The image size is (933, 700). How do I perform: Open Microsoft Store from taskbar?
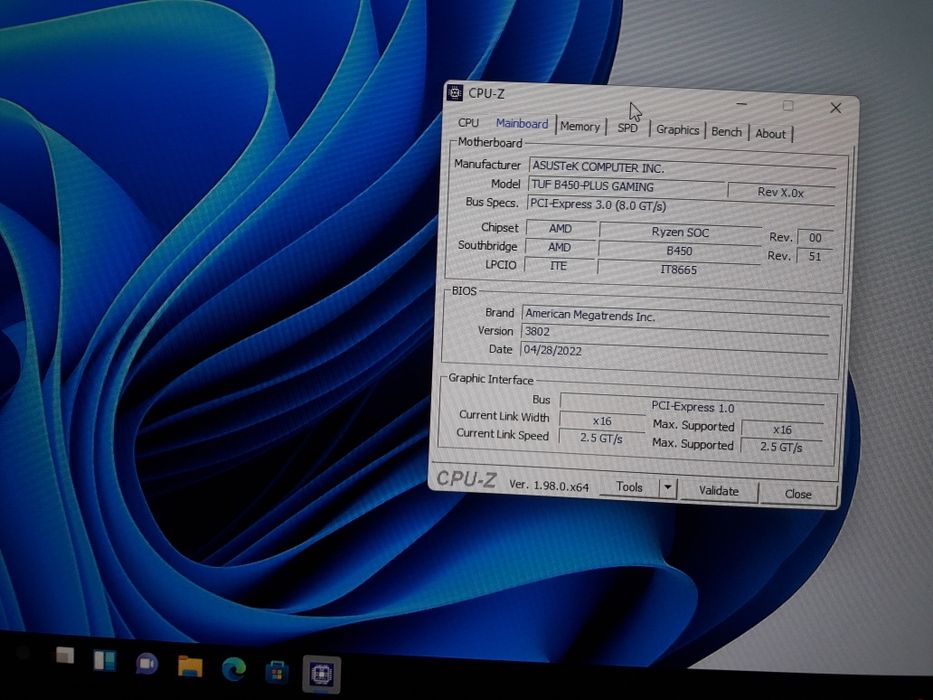pyautogui.click(x=277, y=673)
